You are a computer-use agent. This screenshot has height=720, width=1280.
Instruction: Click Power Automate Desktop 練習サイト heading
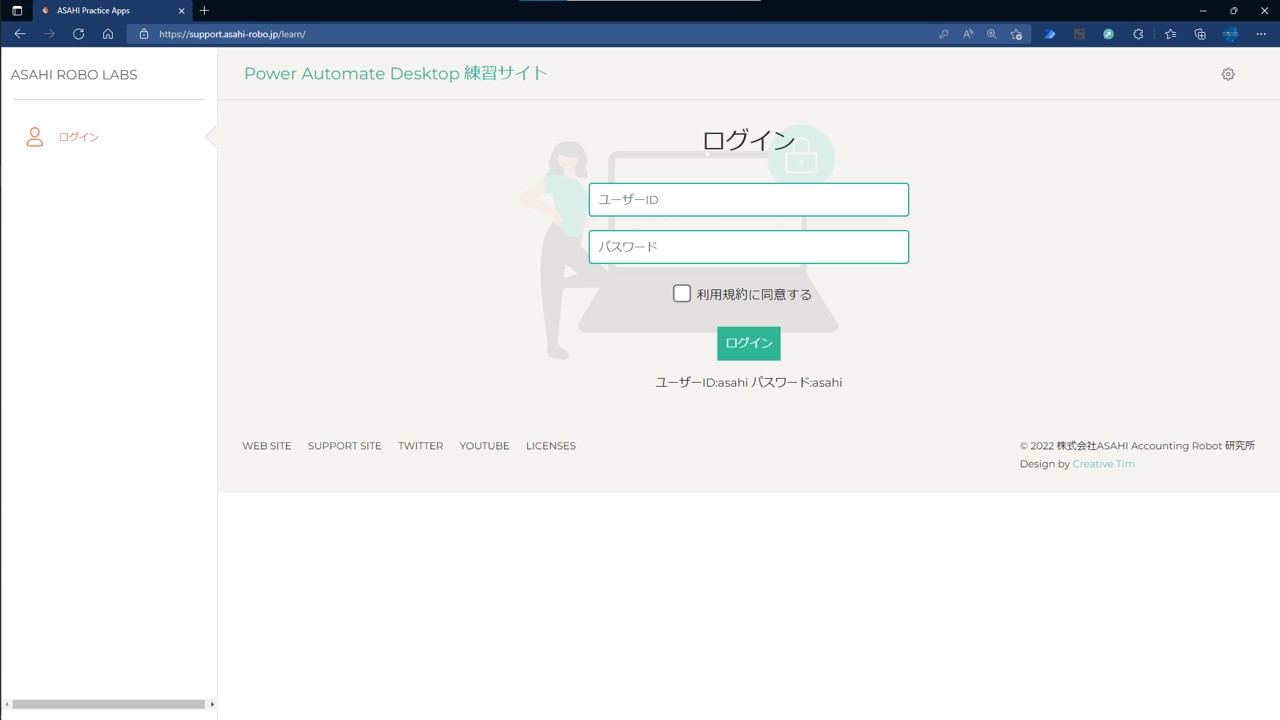396,74
